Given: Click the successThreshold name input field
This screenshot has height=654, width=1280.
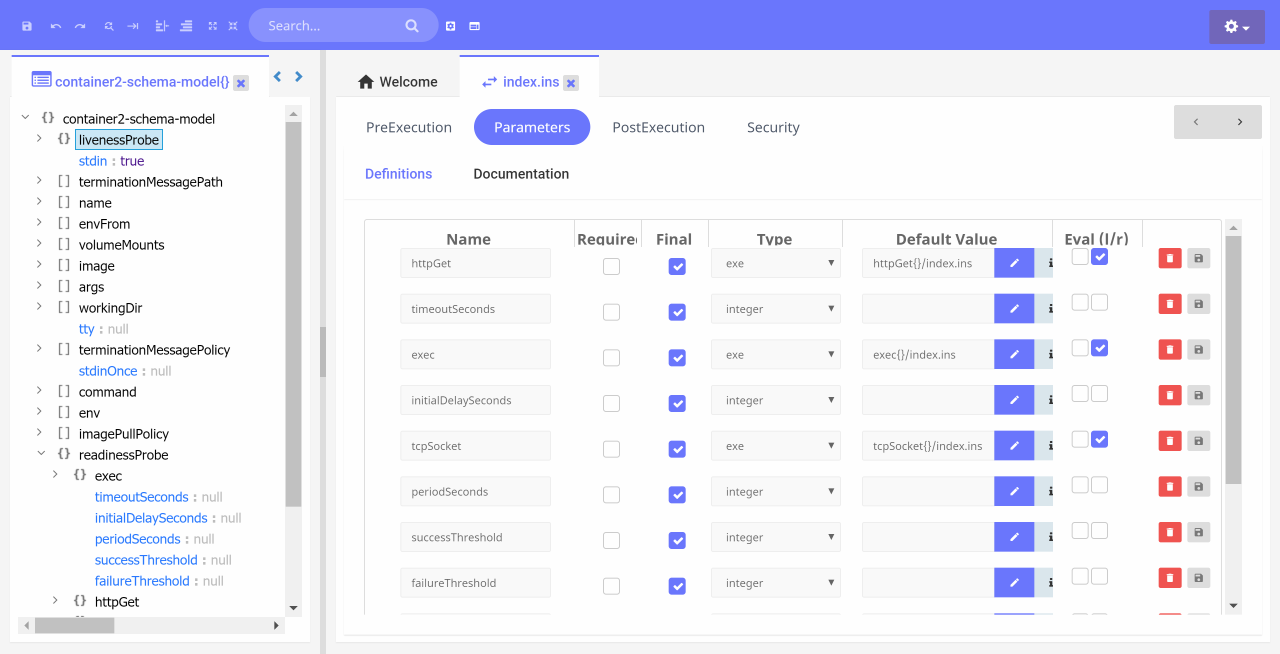Looking at the screenshot, I should (475, 537).
